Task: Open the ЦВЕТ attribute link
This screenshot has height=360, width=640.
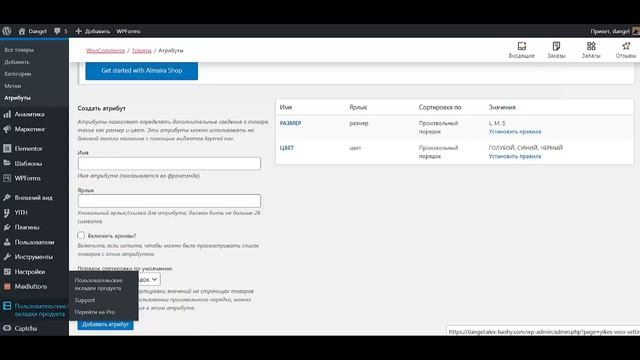Action: coord(287,148)
